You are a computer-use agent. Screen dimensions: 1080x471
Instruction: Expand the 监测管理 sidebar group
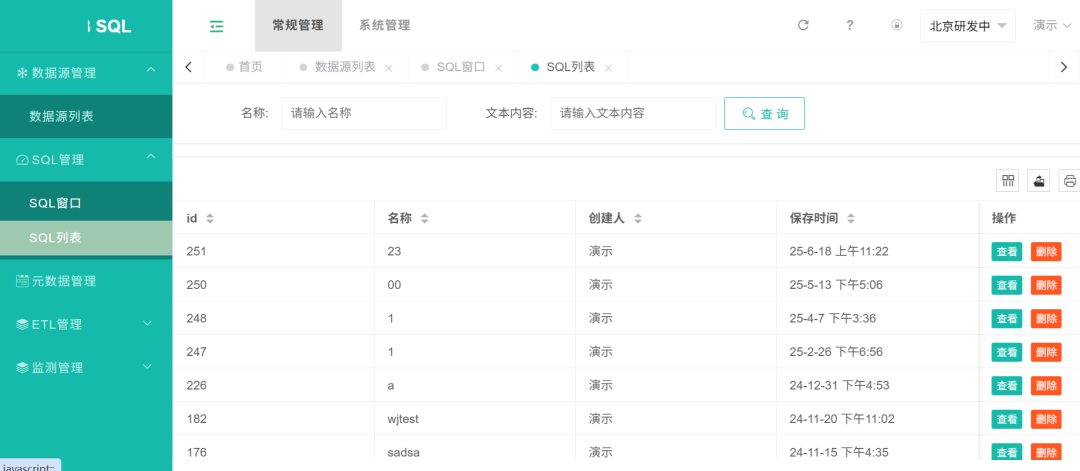pos(147,366)
